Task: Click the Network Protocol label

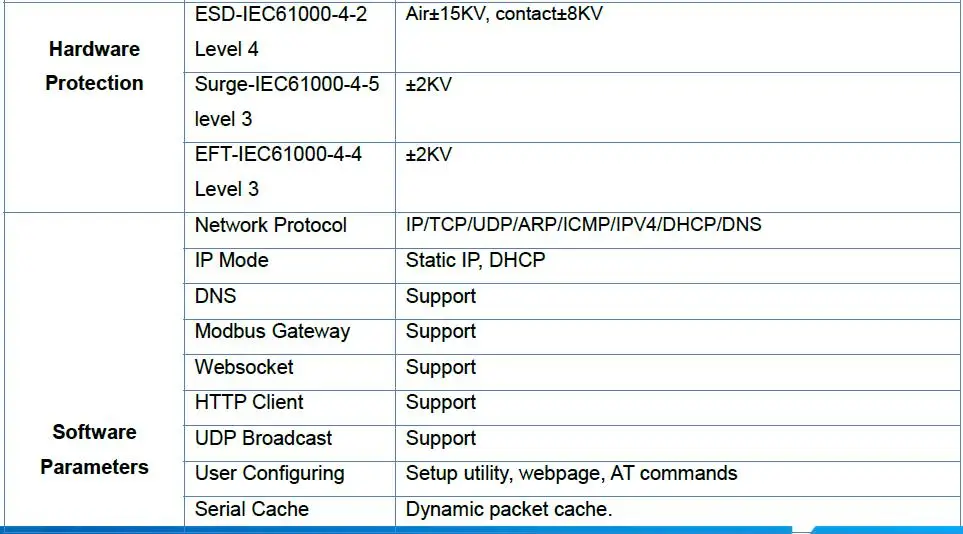Action: [x=271, y=226]
